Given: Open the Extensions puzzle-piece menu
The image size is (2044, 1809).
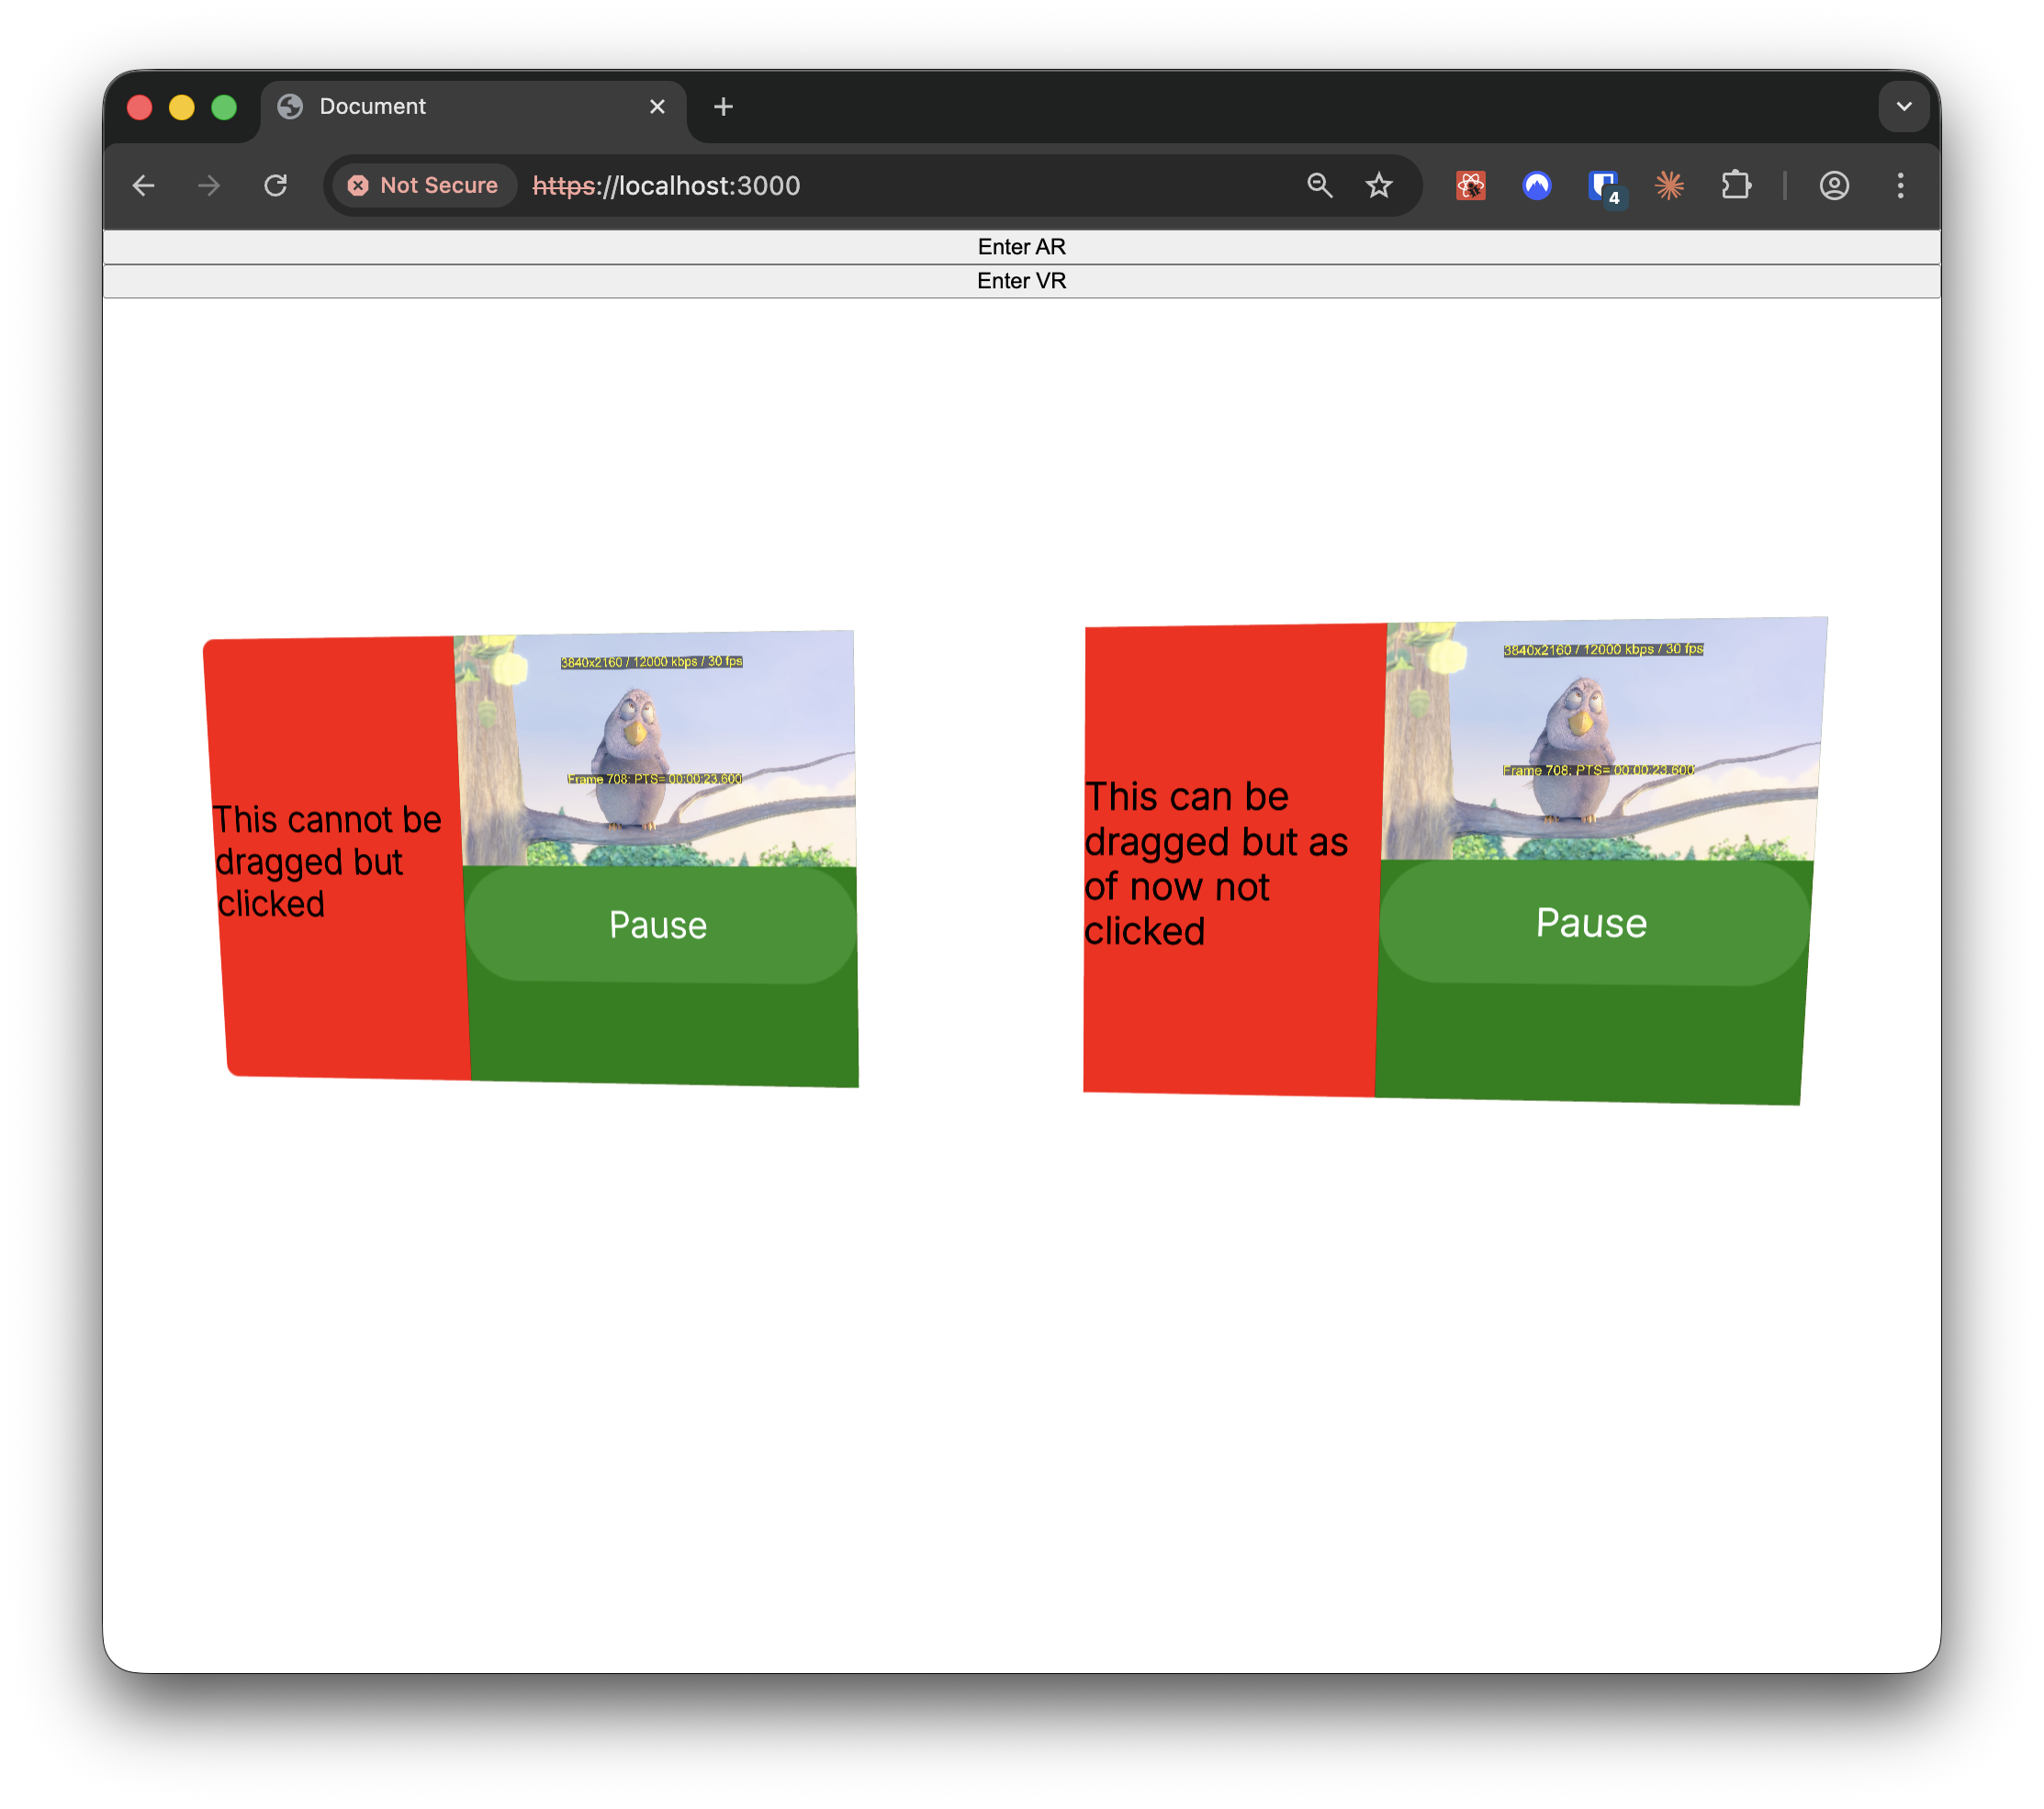Looking at the screenshot, I should (1737, 185).
